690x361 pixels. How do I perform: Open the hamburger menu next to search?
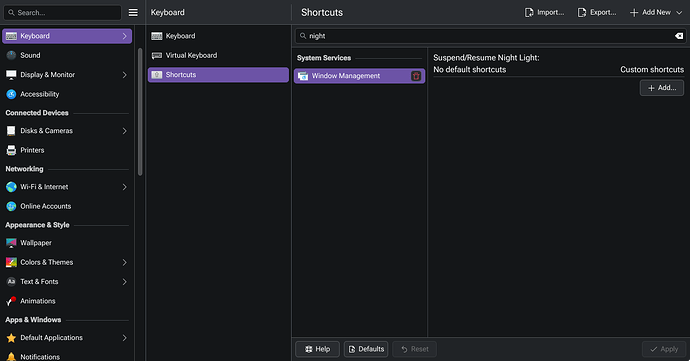[x=133, y=13]
